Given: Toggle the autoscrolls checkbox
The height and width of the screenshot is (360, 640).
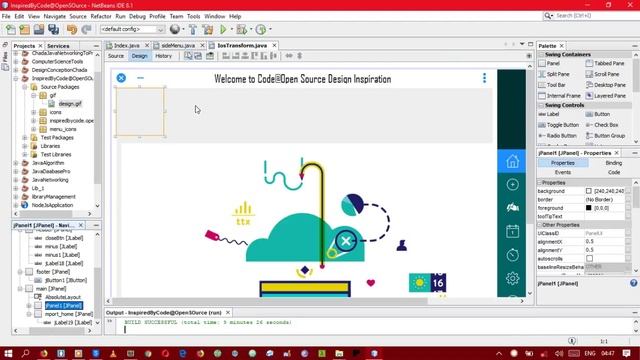Looking at the screenshot, I should coord(589,258).
